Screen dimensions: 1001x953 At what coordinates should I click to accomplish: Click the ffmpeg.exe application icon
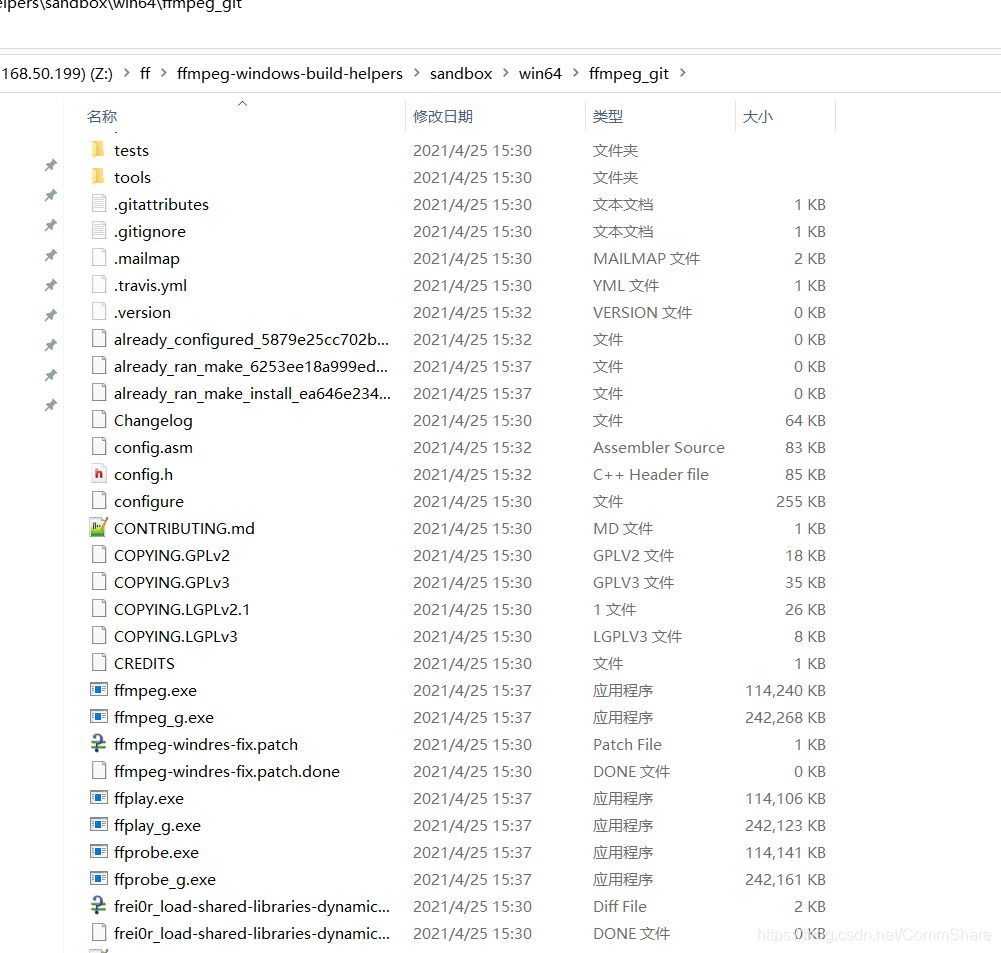click(98, 689)
